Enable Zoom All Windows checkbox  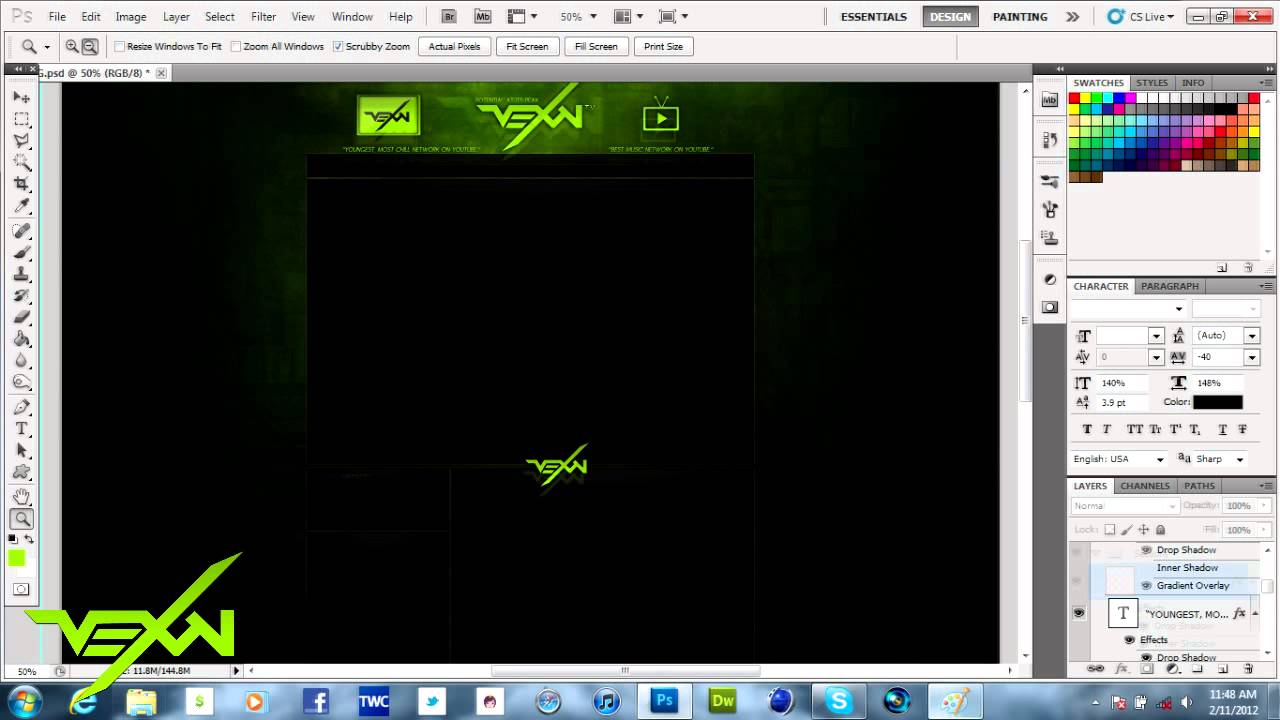[x=236, y=46]
